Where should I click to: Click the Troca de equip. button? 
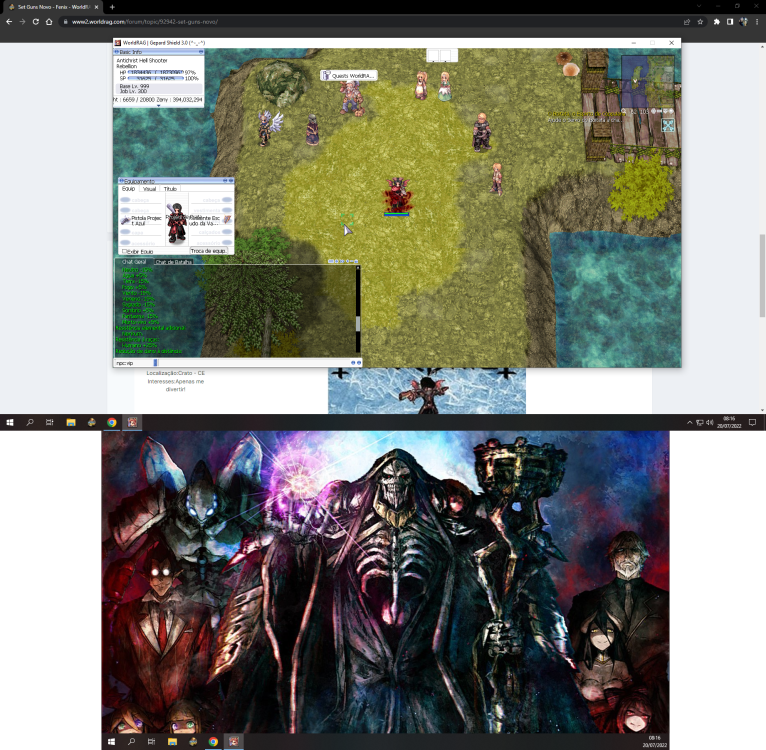(x=208, y=251)
